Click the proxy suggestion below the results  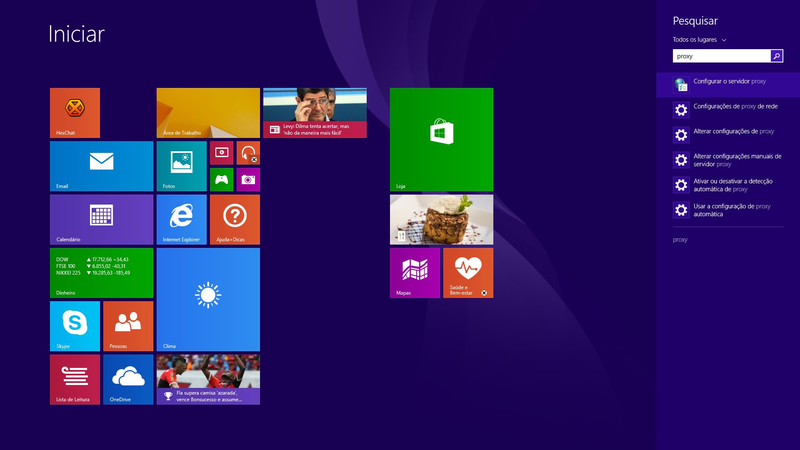point(680,240)
